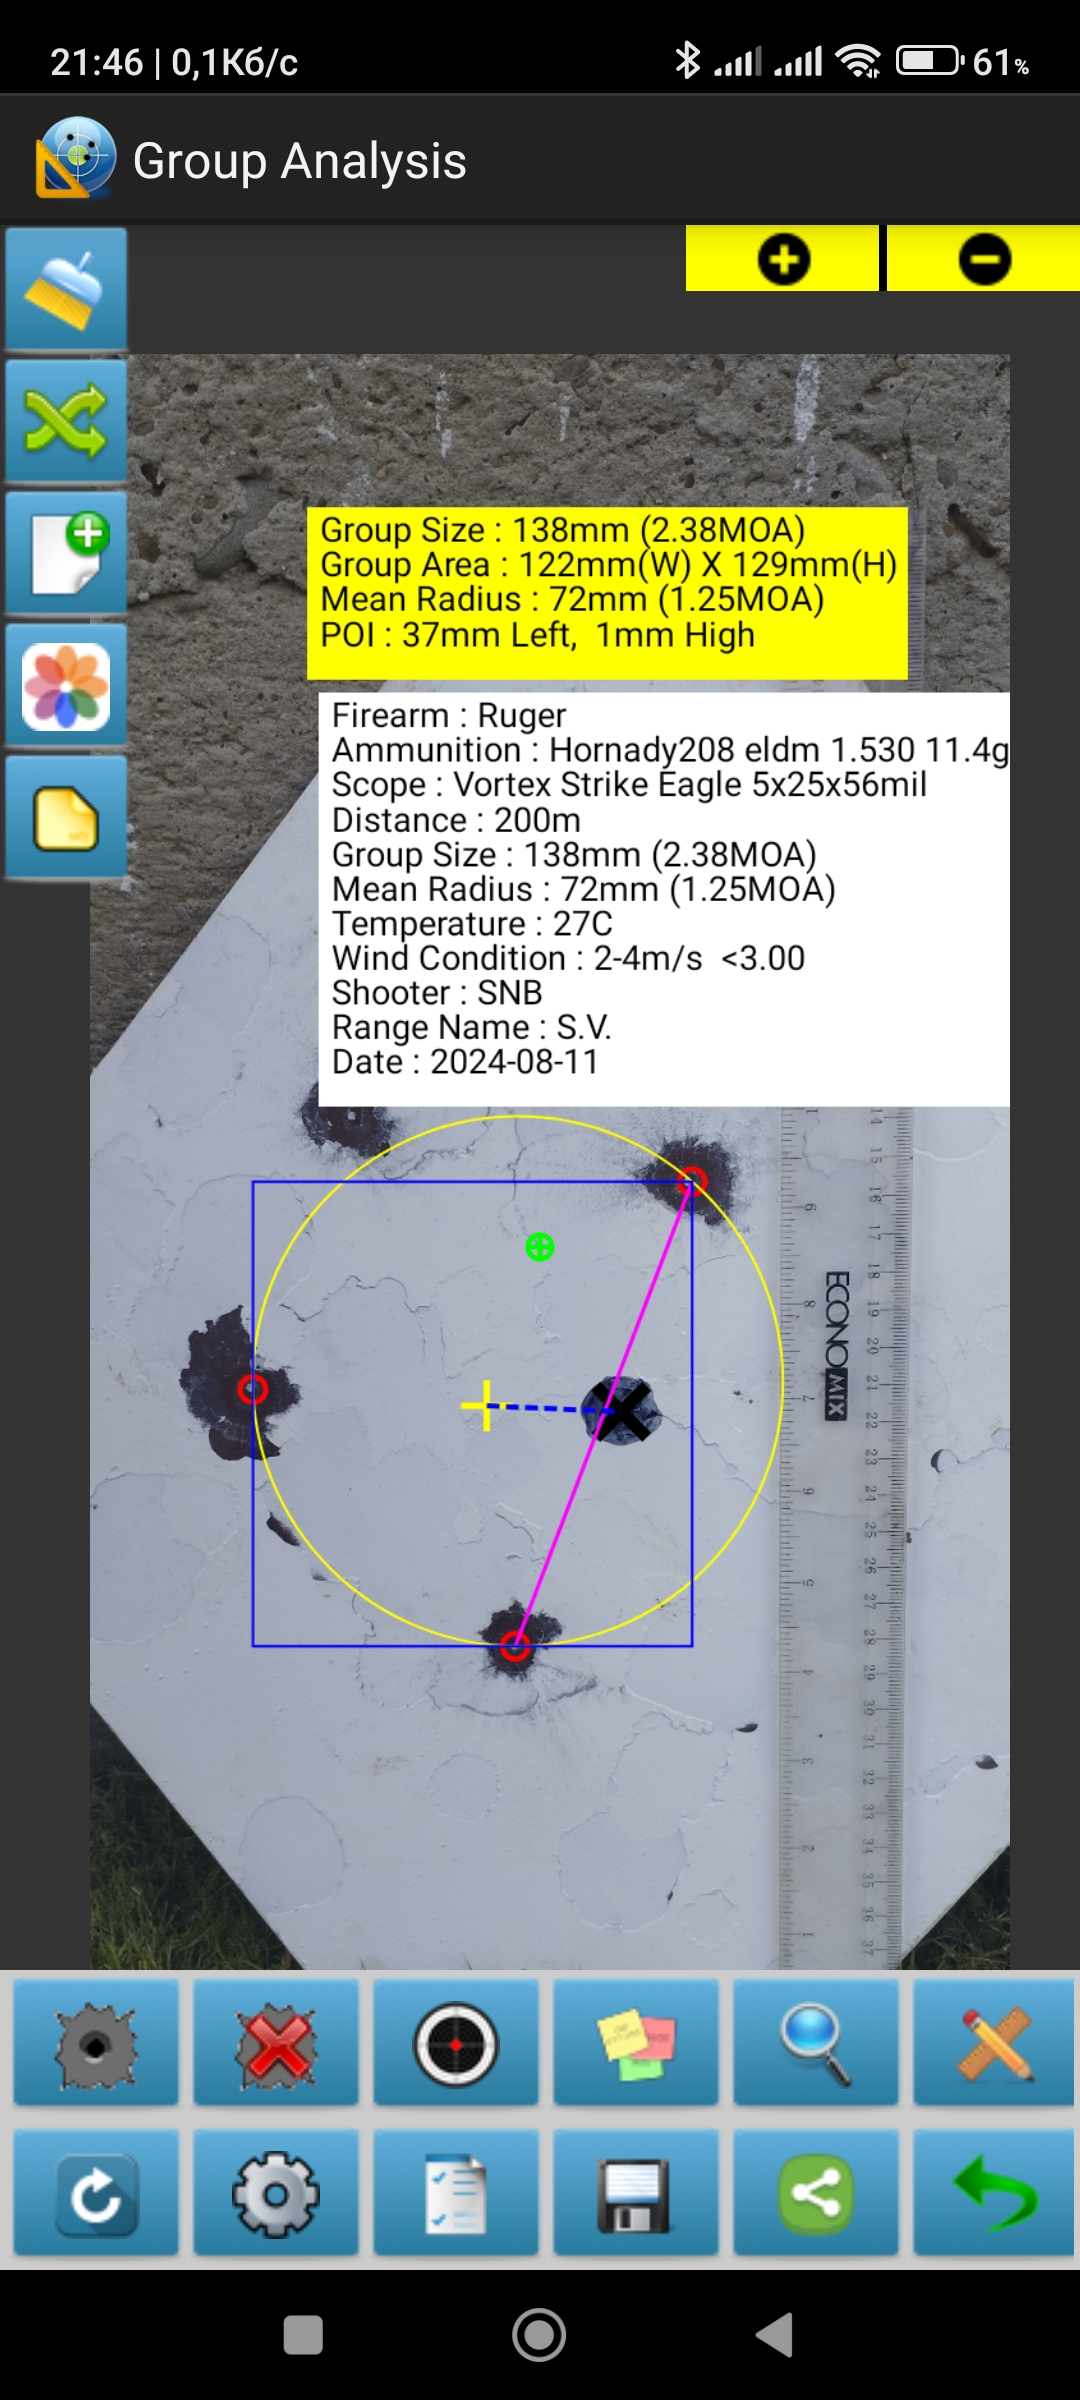Viewport: 1080px width, 2400px height.
Task: Tap the Android back triangle button
Action: pos(774,2335)
